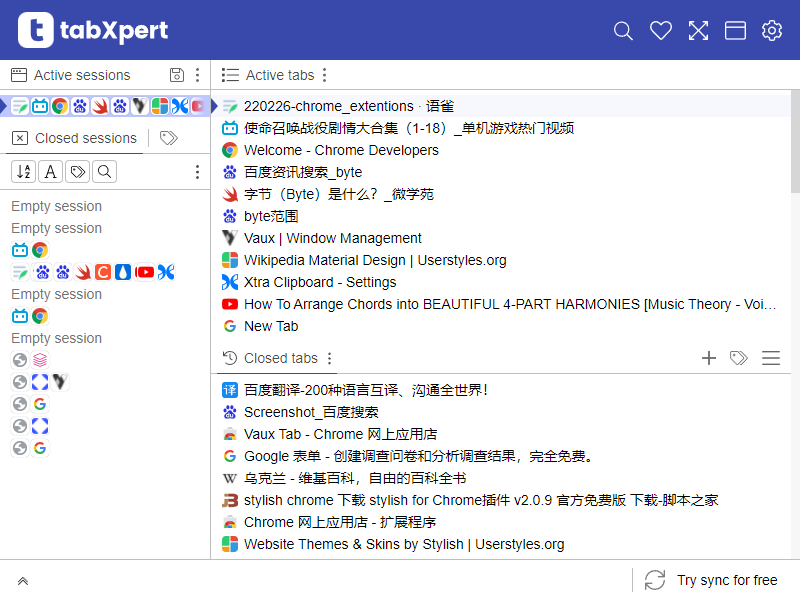
Task: Open the 220226-chrome_extentions tab
Action: click(501, 106)
